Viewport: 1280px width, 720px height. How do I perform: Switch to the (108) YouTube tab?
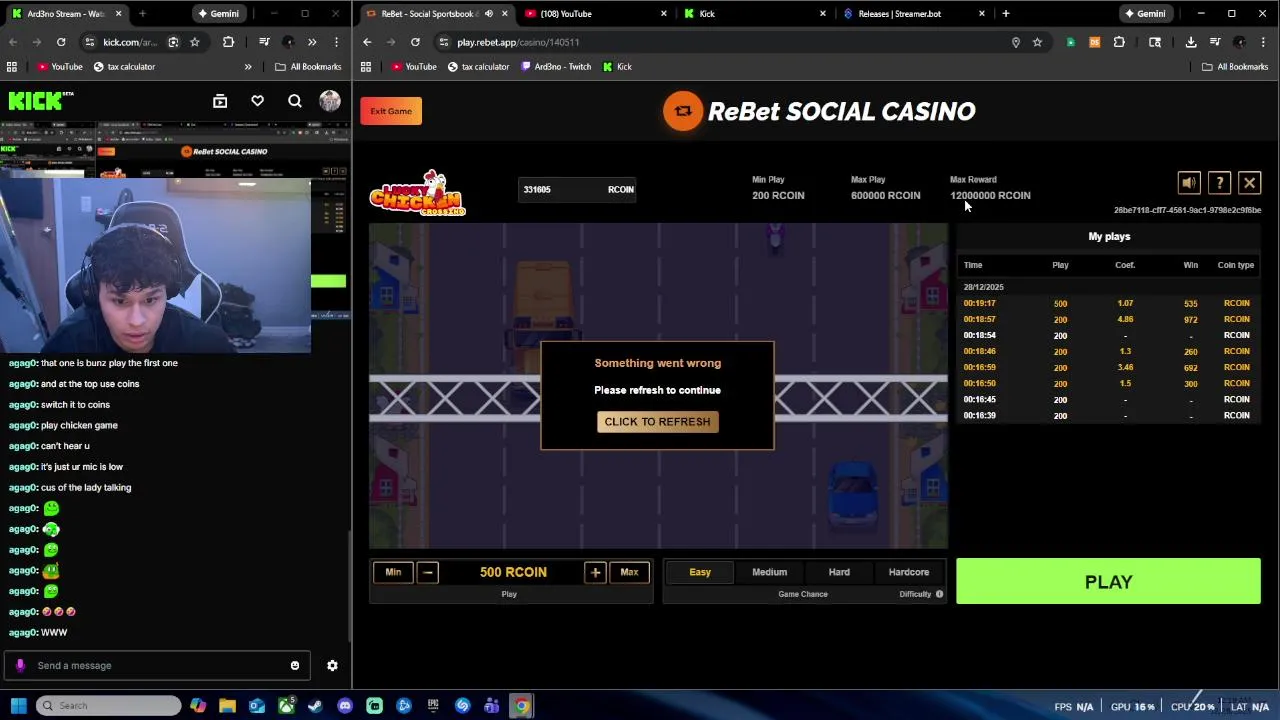tap(596, 14)
